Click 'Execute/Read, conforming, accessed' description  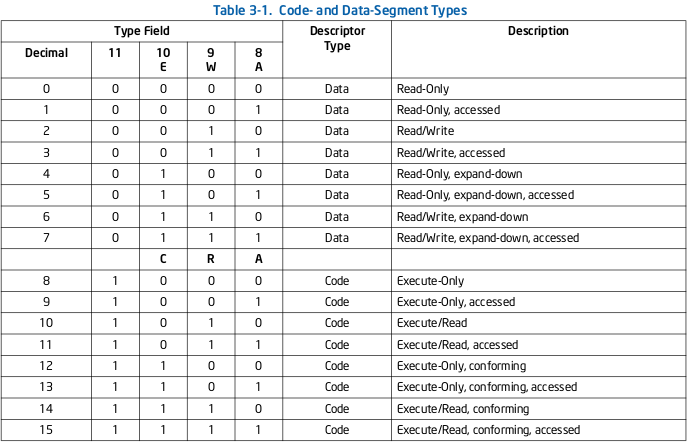tap(488, 430)
